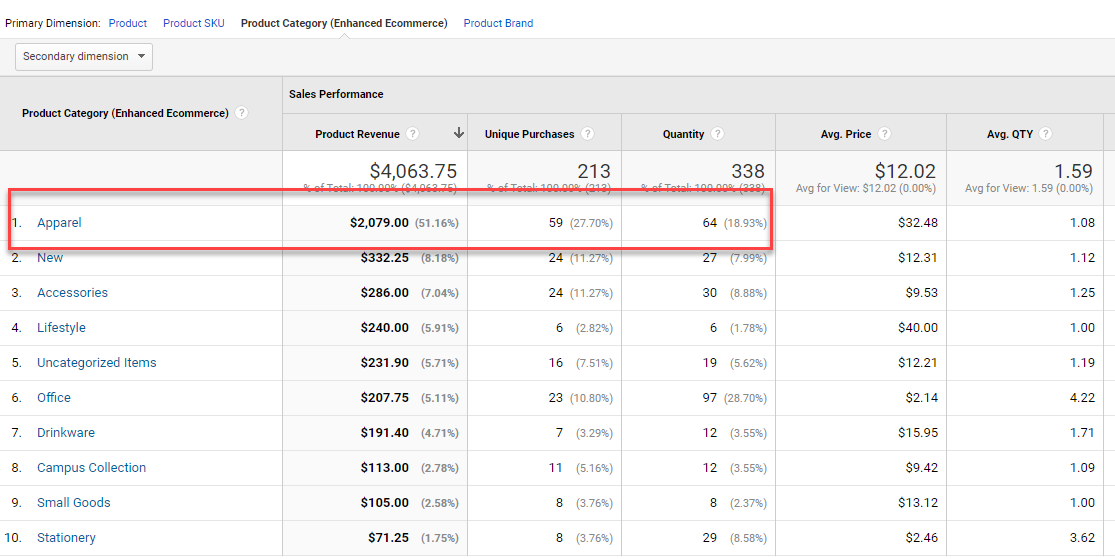Switch primary dimension to Product
Screen dimensions: 1115x559
coord(128,23)
